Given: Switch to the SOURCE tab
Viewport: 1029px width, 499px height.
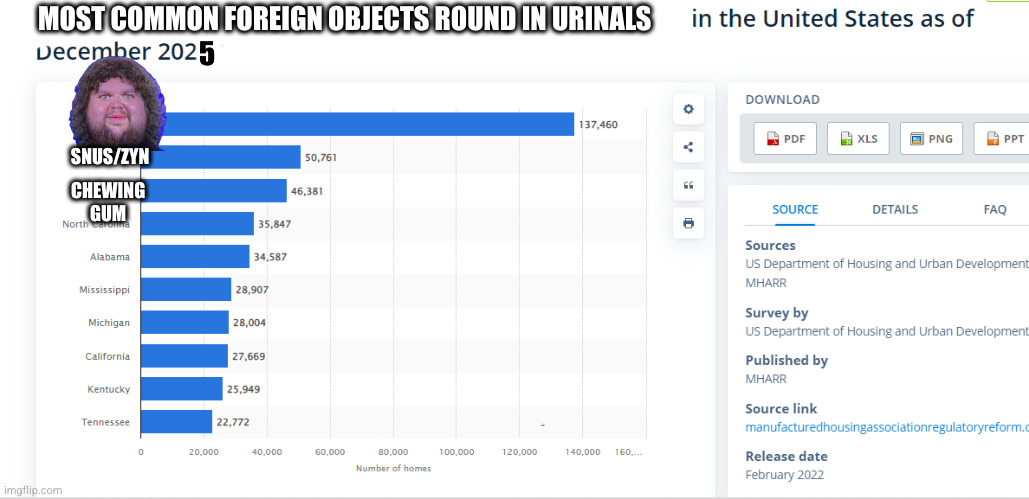Looking at the screenshot, I should point(795,209).
